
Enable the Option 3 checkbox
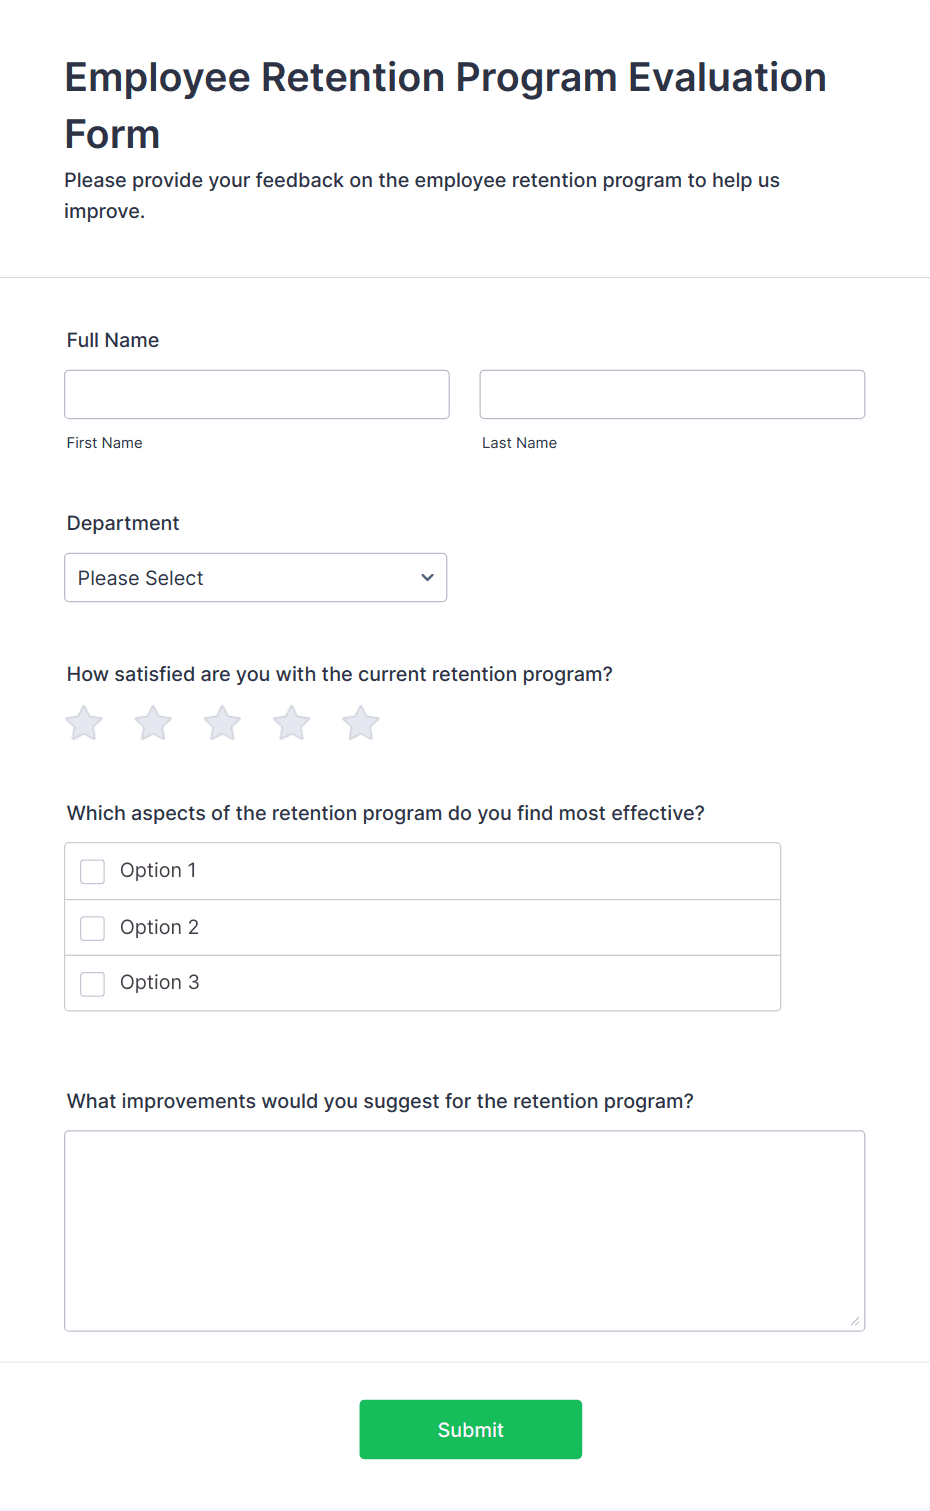(x=92, y=983)
